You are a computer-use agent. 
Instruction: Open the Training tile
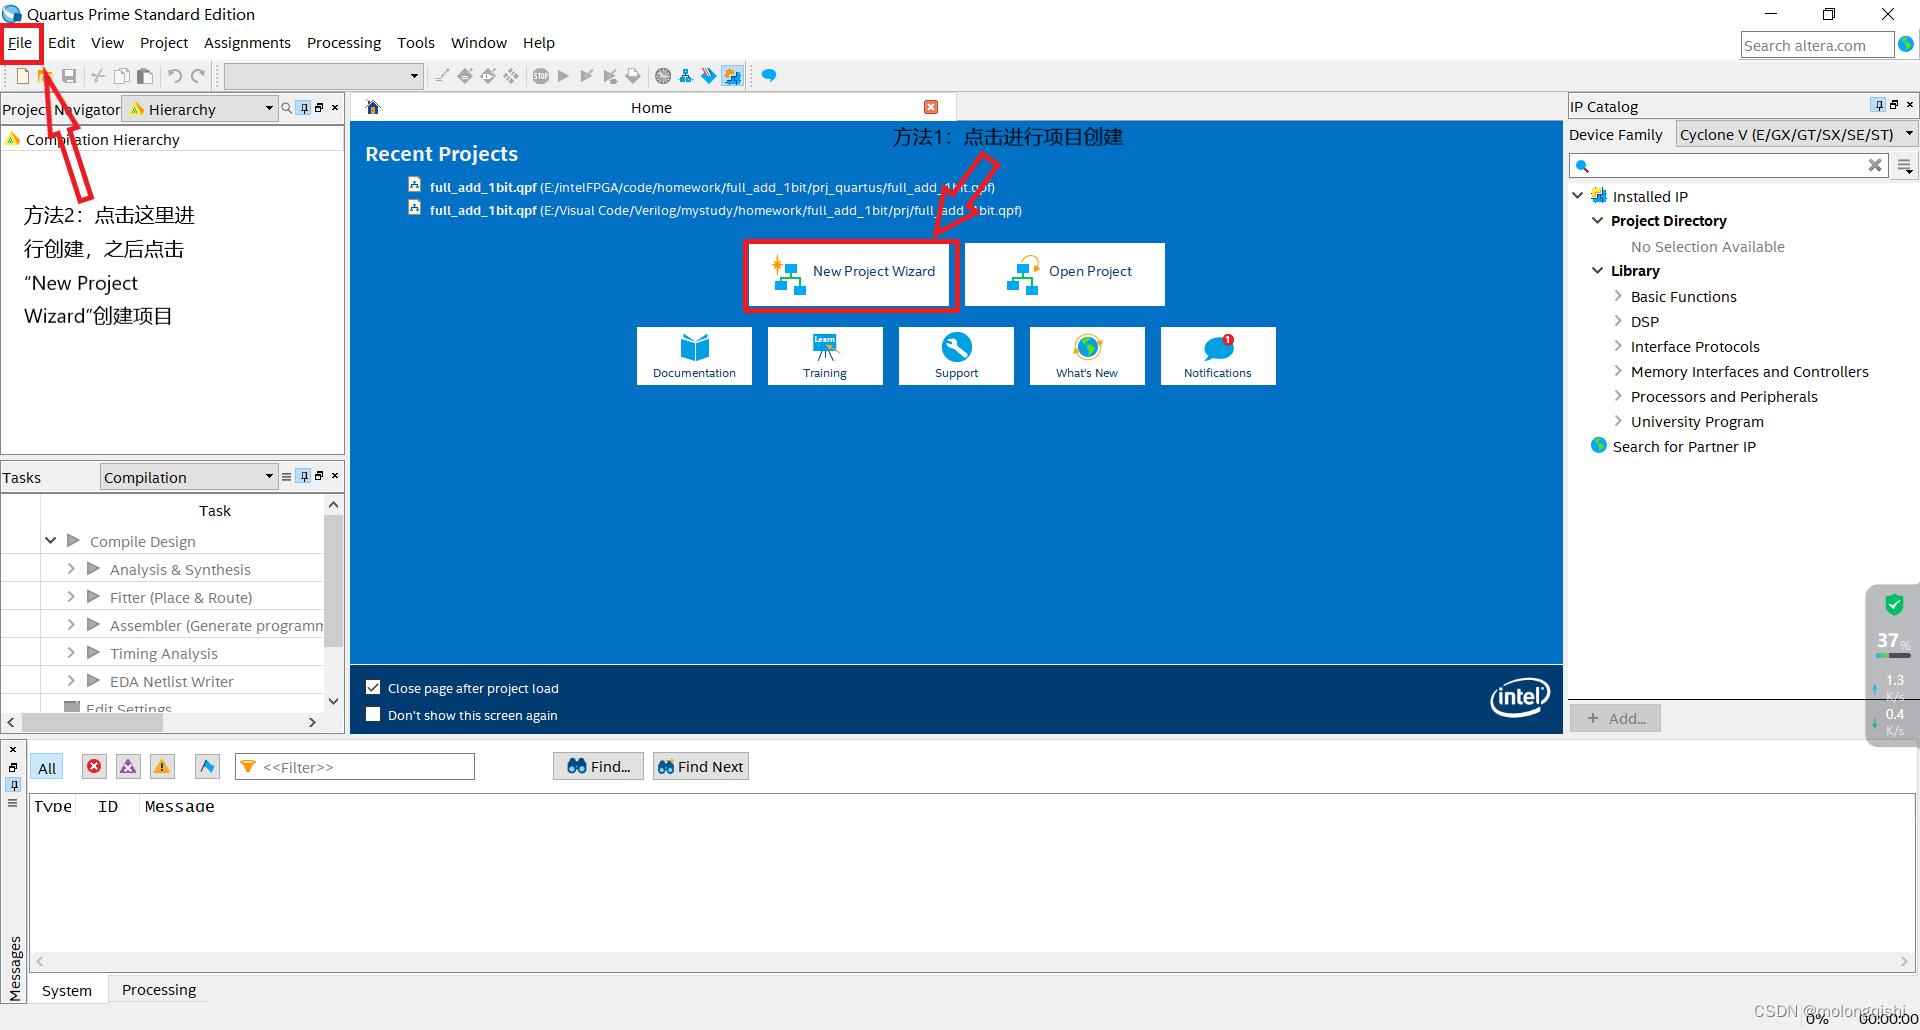point(825,356)
